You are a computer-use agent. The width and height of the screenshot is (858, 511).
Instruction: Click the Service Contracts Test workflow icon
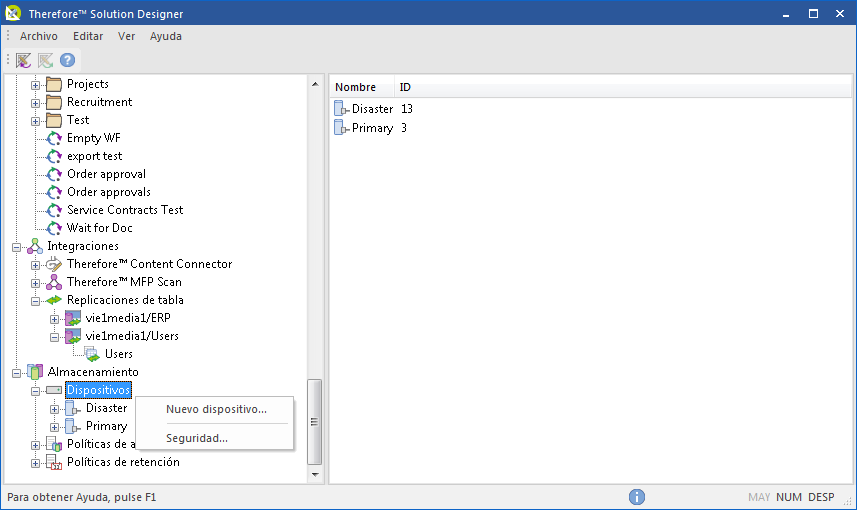point(54,211)
